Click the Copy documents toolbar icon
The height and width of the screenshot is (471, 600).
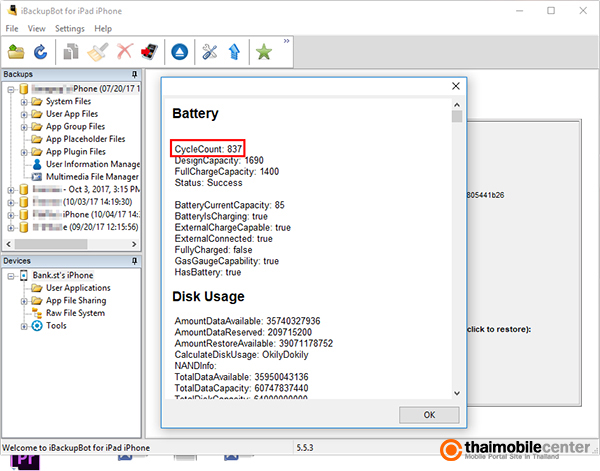[x=71, y=52]
